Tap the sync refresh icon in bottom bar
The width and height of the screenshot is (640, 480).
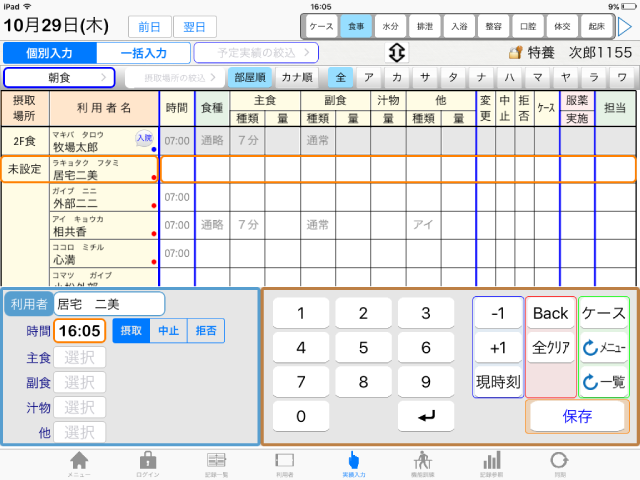tap(559, 463)
